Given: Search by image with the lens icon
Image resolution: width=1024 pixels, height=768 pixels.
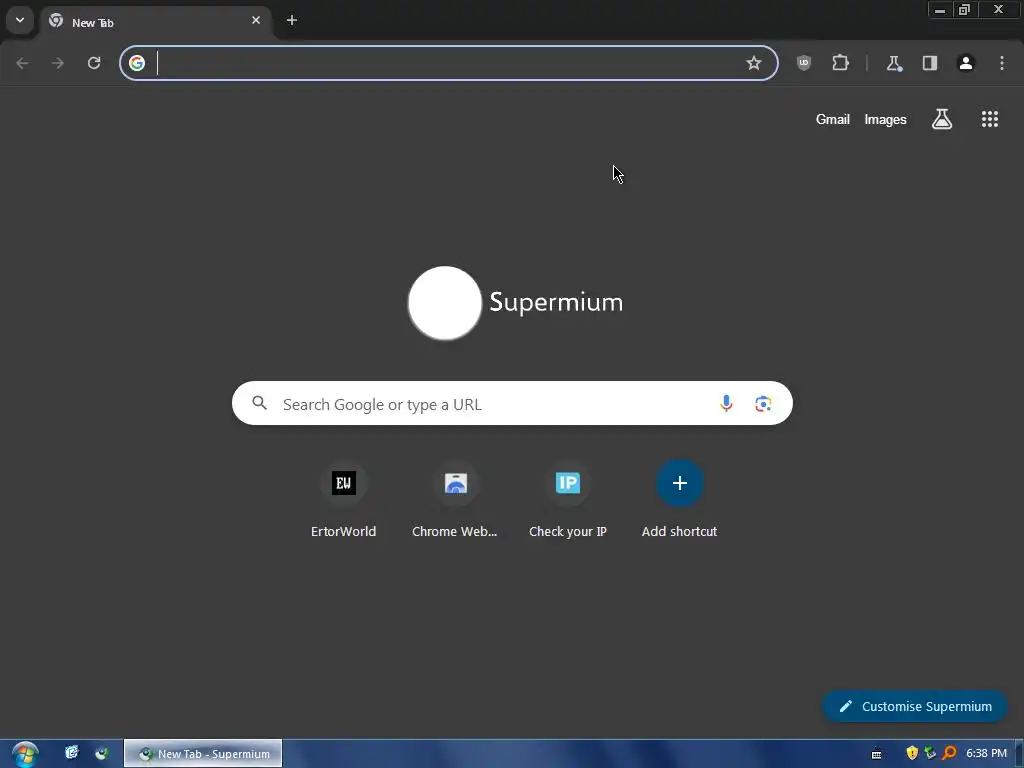Looking at the screenshot, I should pyautogui.click(x=763, y=404).
